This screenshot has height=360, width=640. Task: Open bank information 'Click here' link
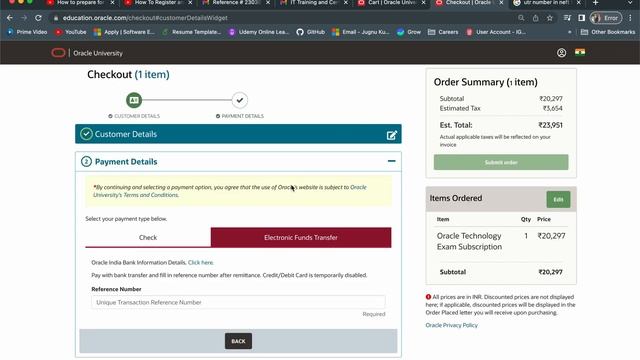200,262
